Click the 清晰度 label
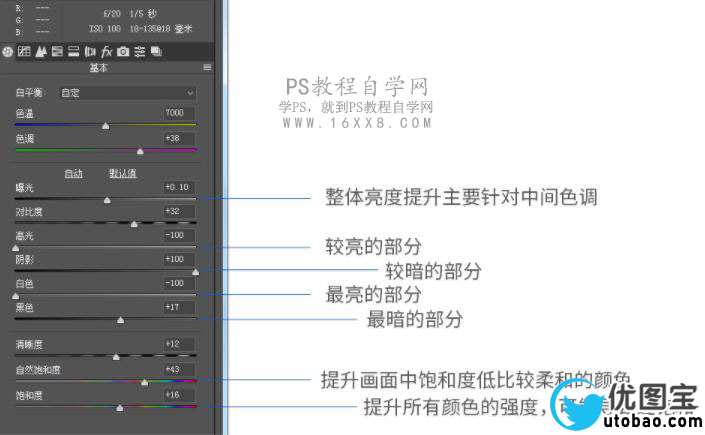The width and height of the screenshot is (705, 435). 29,345
